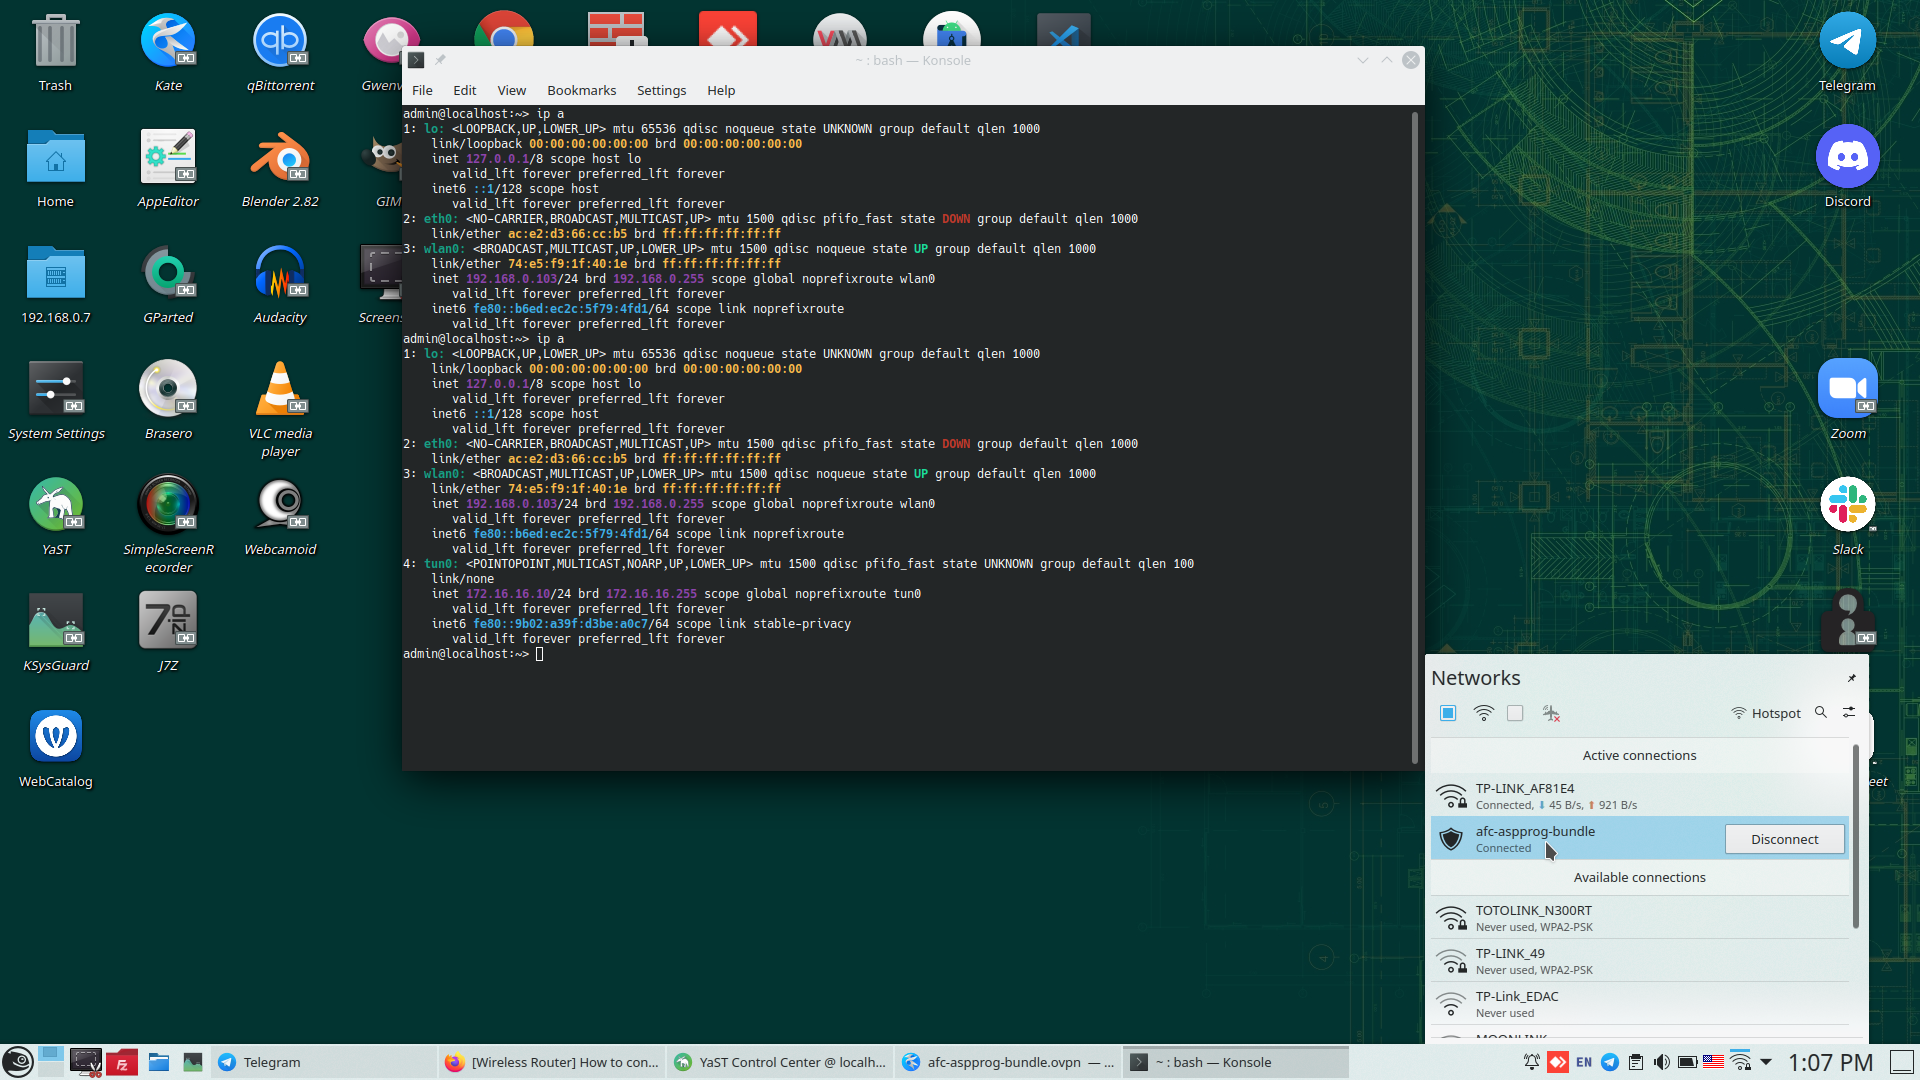Open the Konsole title bar dropdown chevron

click(x=1362, y=60)
